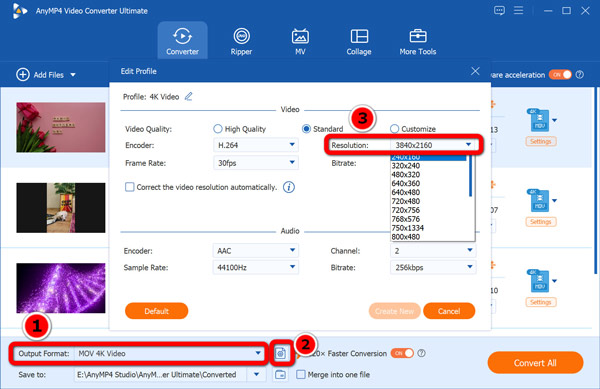Open Settings for the third video
The width and height of the screenshot is (600, 389).
tap(541, 302)
